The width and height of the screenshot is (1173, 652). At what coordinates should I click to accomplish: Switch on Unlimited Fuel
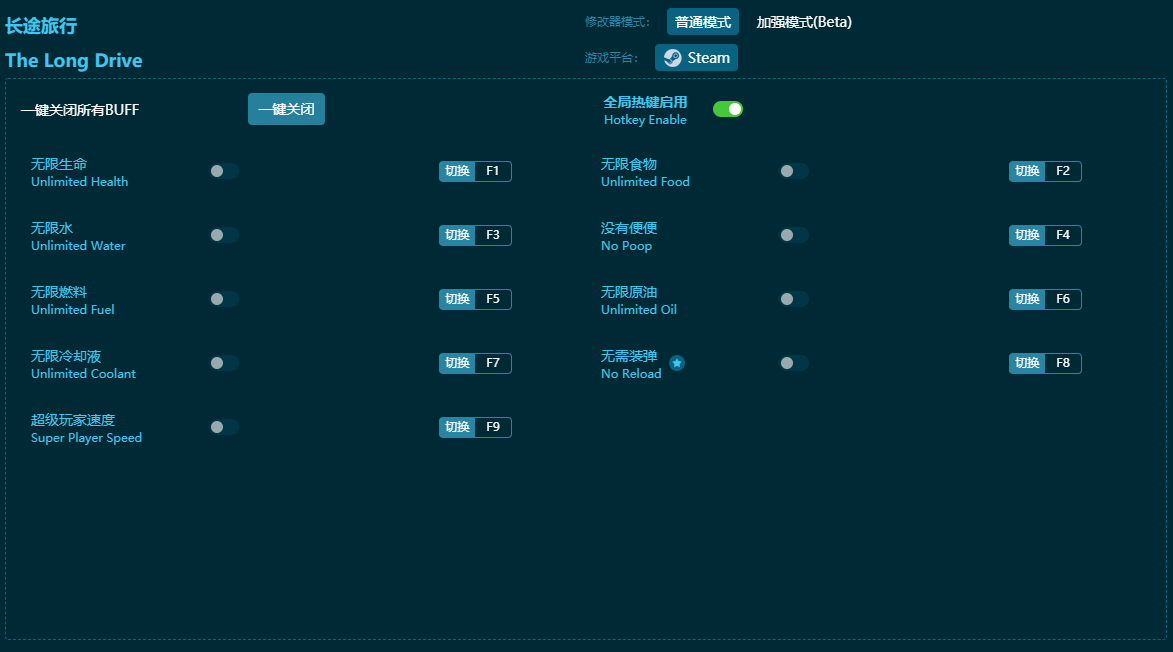click(x=224, y=299)
